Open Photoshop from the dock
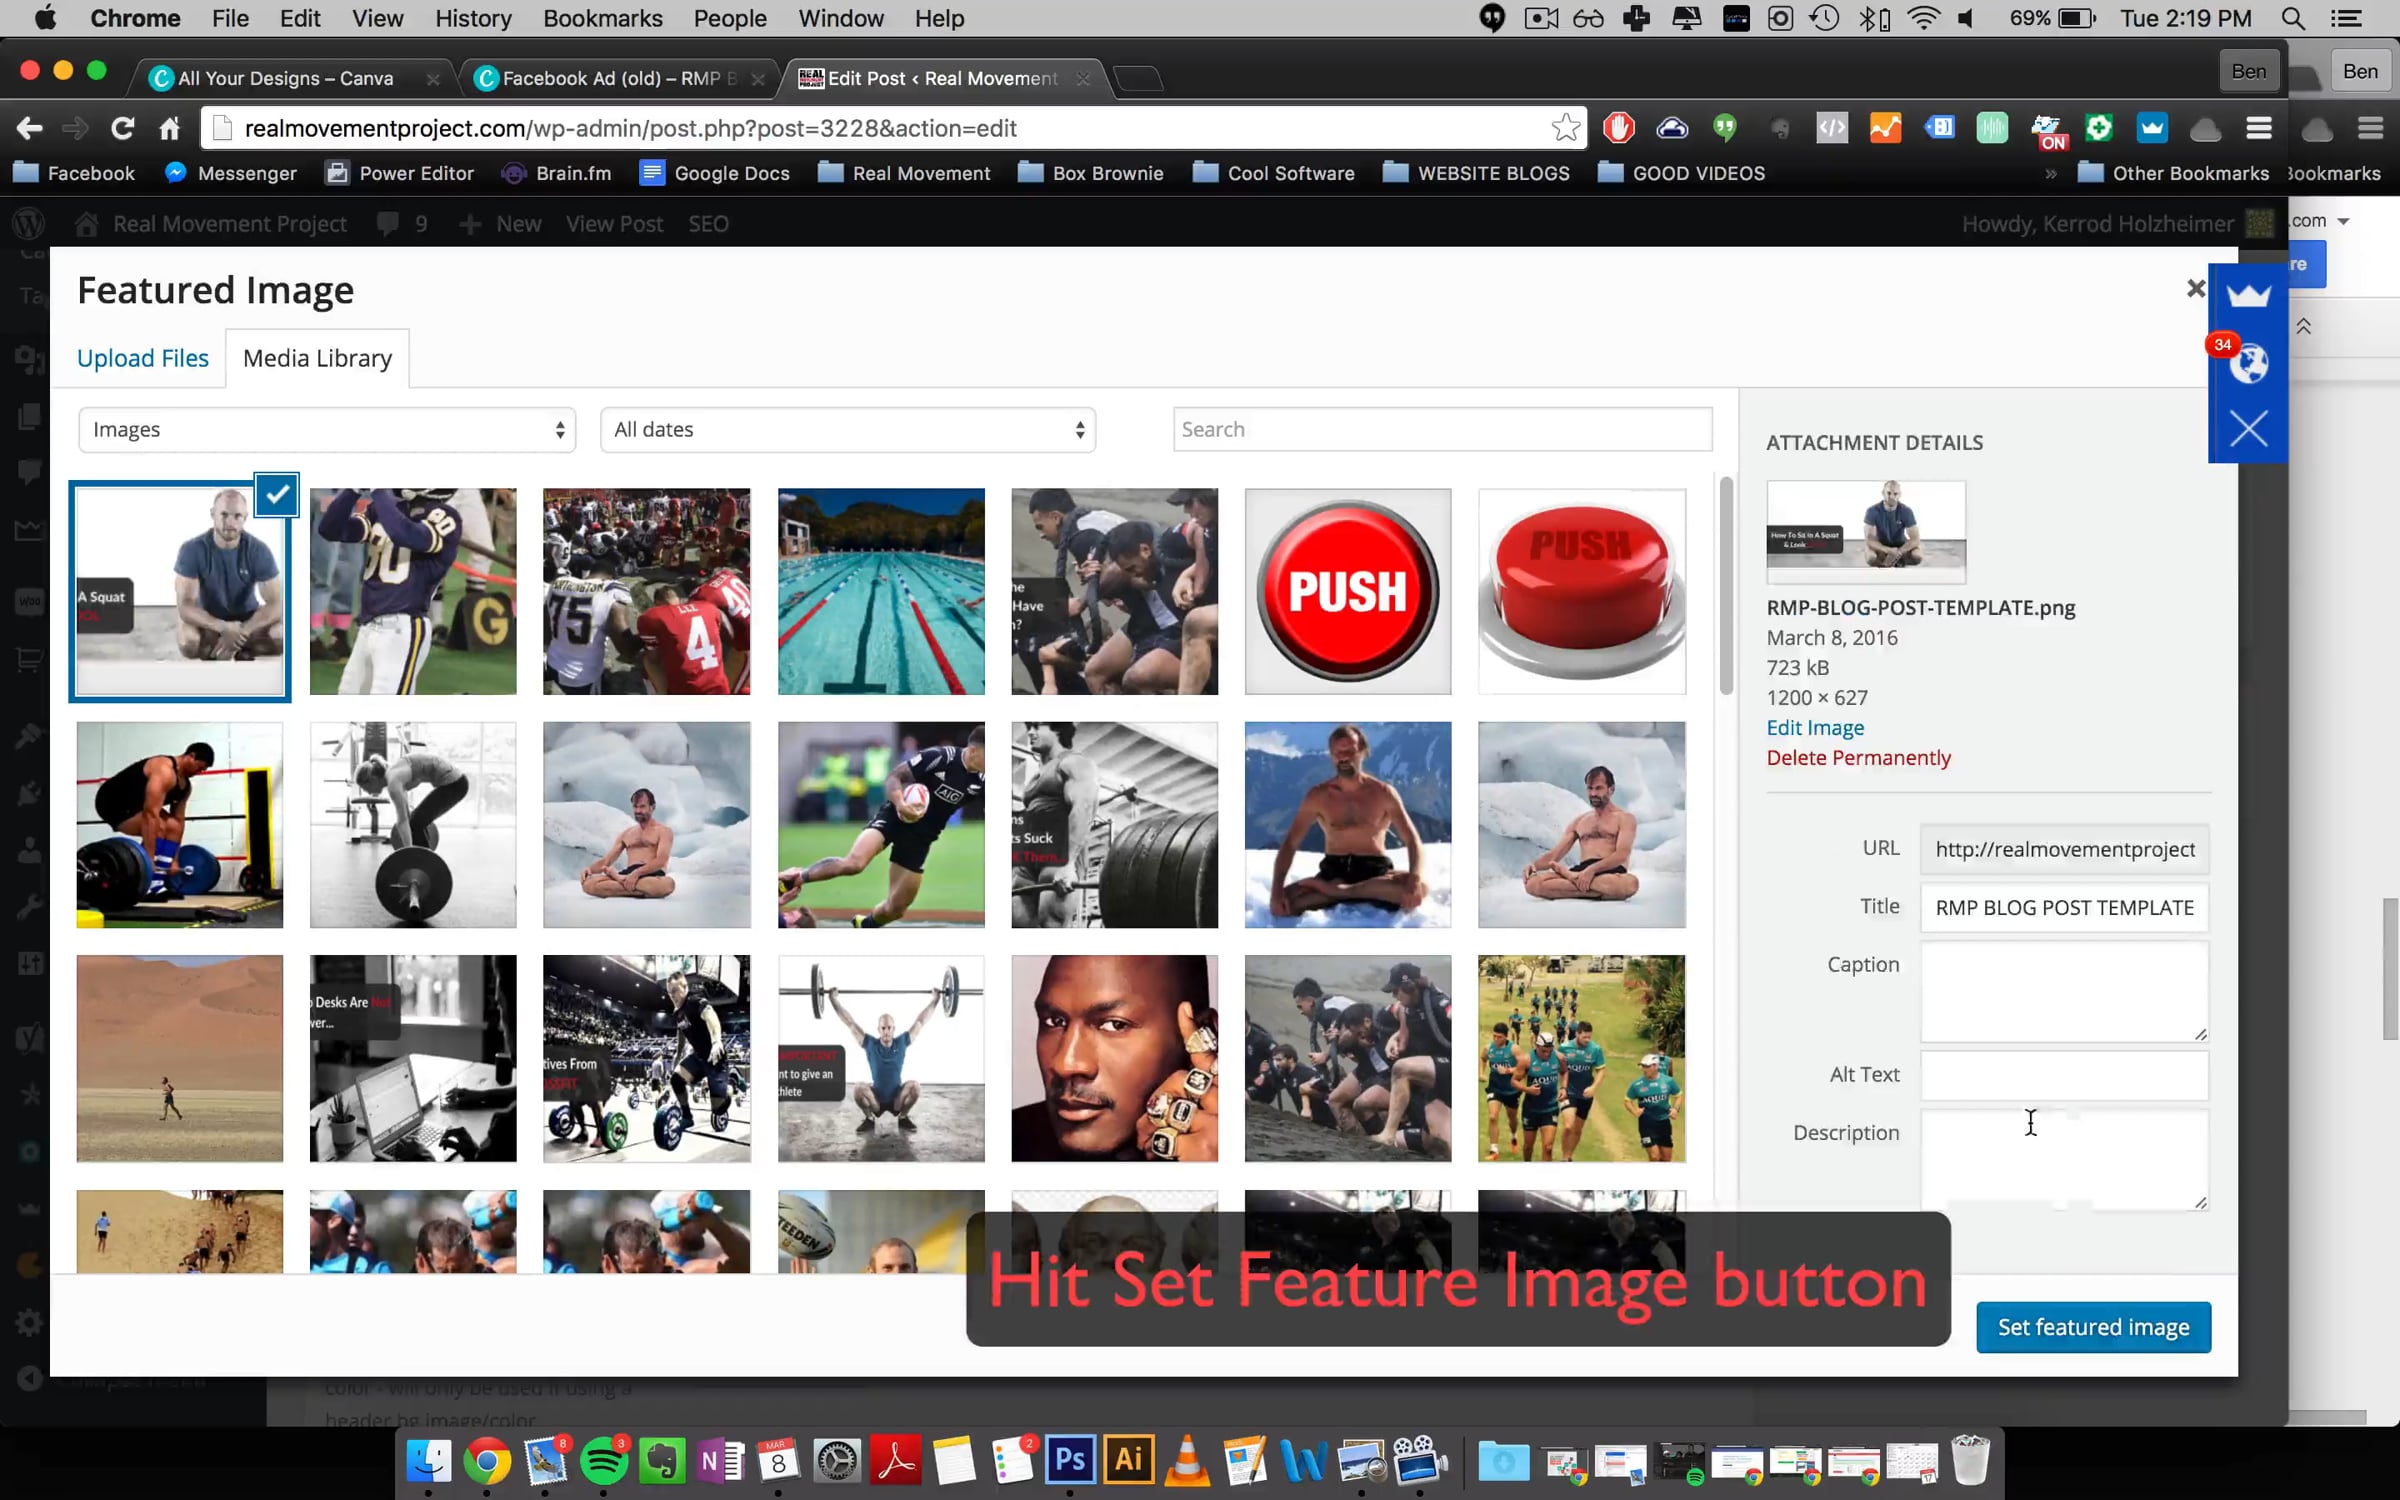 [x=1069, y=1461]
